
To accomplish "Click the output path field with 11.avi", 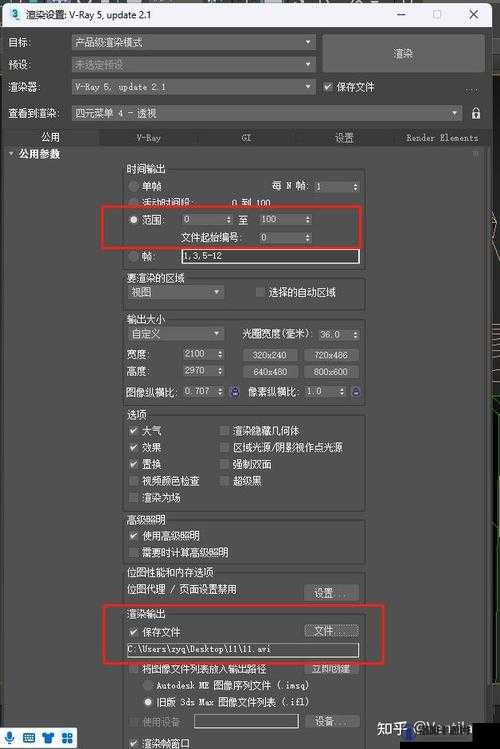I will tap(243, 650).
